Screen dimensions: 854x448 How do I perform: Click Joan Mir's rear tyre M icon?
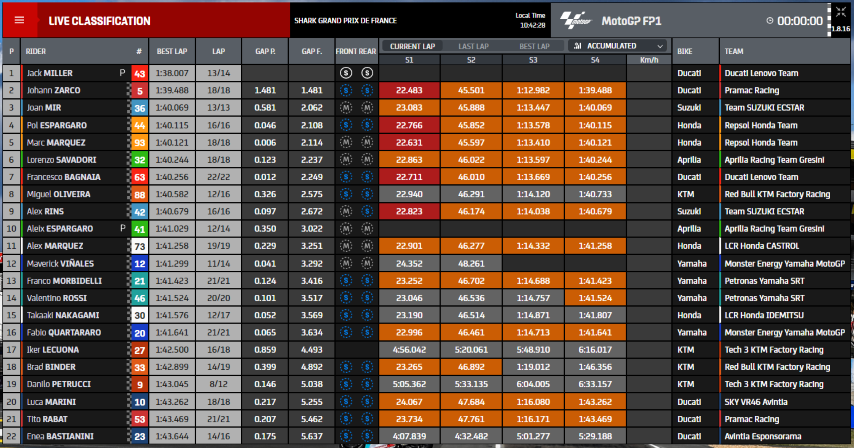coord(367,108)
